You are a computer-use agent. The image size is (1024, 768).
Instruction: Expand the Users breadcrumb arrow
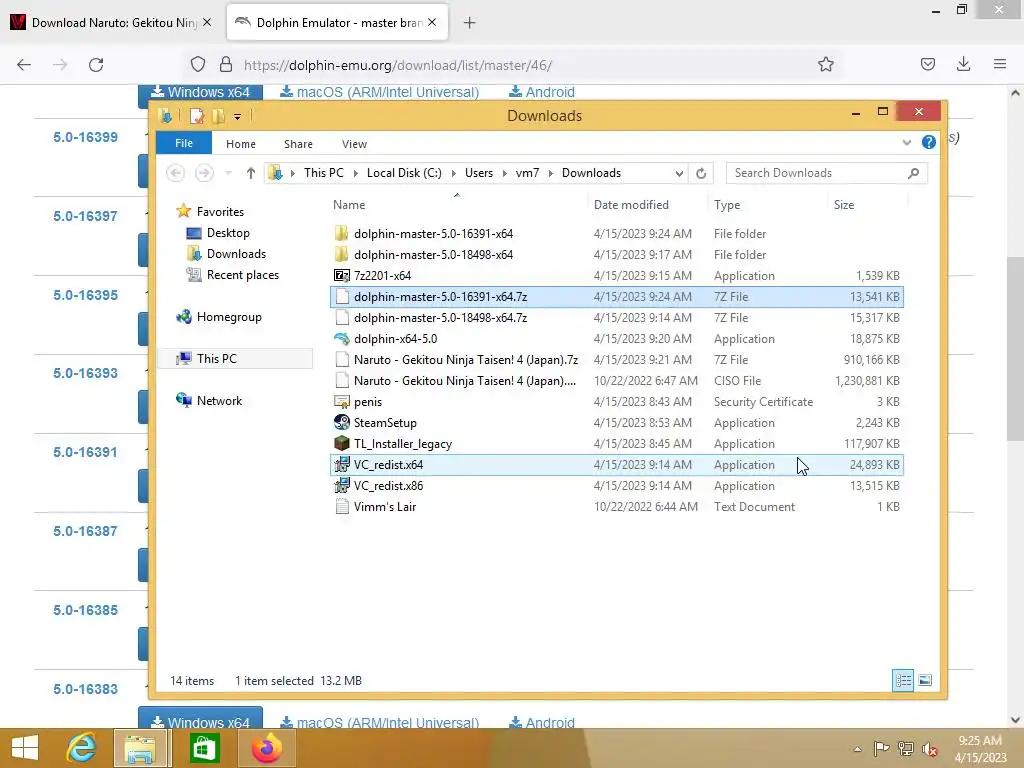click(504, 173)
